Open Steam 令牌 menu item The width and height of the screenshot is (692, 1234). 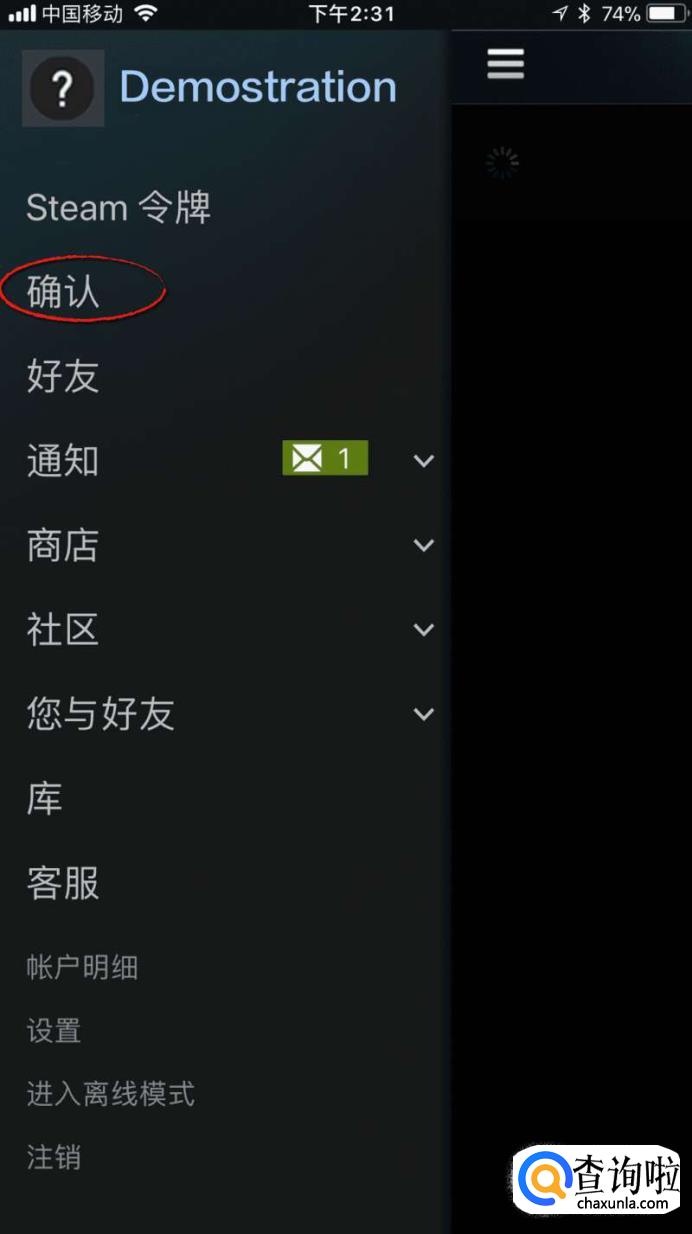[118, 208]
